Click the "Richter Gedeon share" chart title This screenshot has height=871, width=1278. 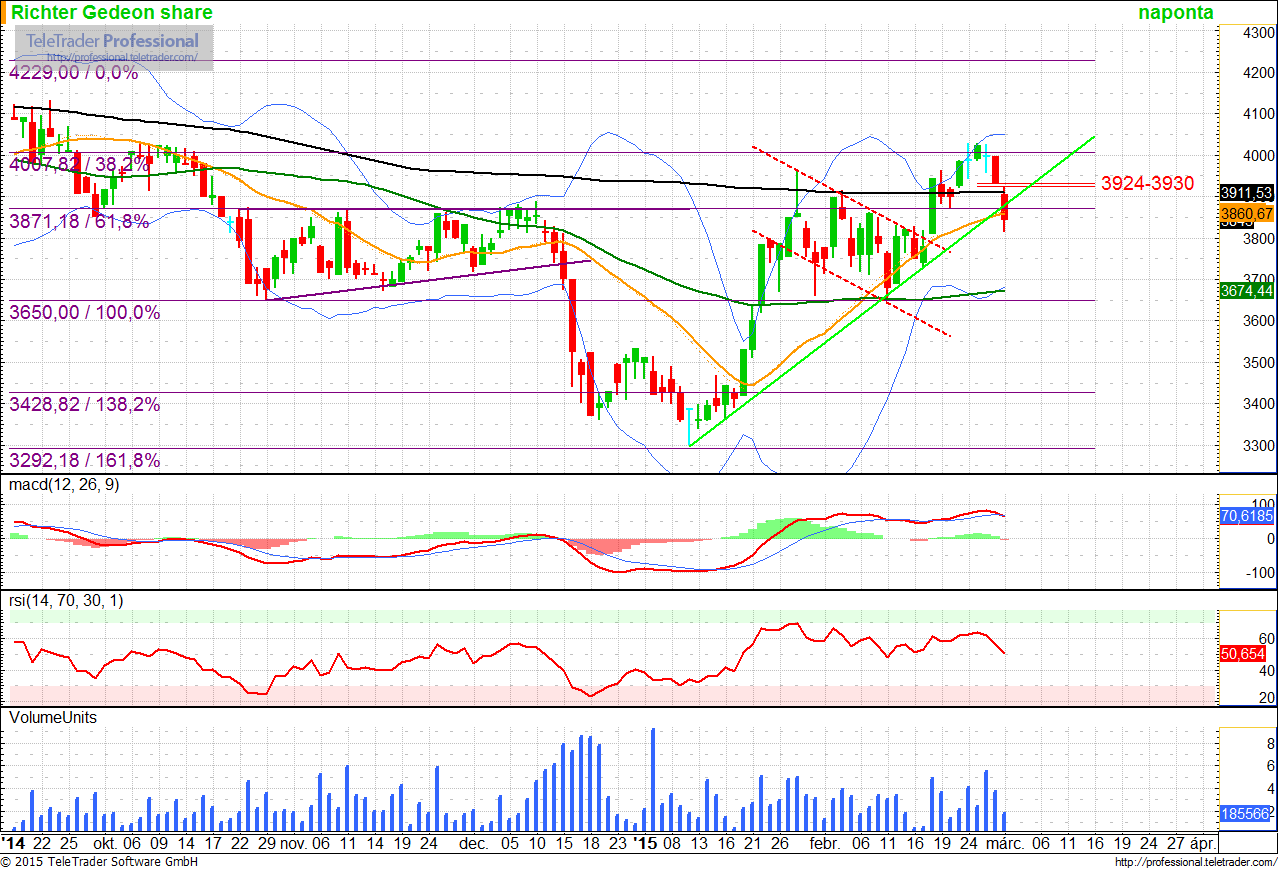click(112, 13)
